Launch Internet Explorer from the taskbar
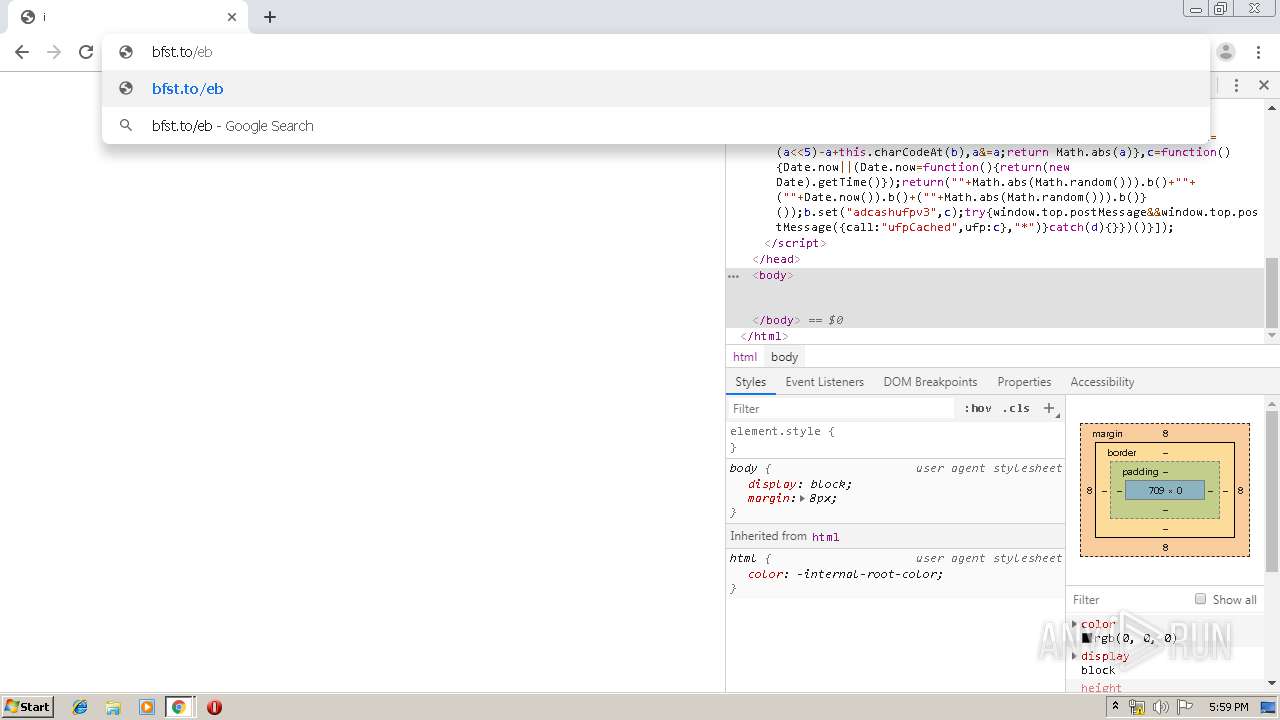1280x720 pixels. tap(80, 707)
